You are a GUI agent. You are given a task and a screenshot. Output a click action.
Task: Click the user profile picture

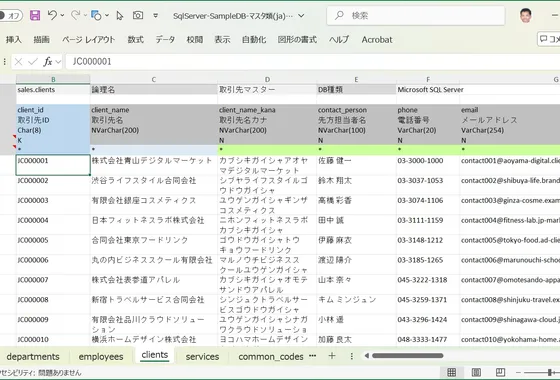tap(526, 15)
